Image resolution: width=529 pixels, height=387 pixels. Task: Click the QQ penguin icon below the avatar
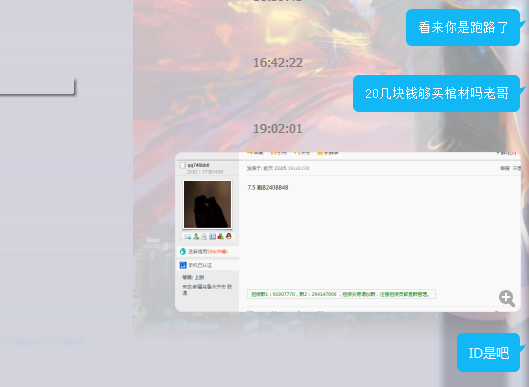(x=229, y=236)
